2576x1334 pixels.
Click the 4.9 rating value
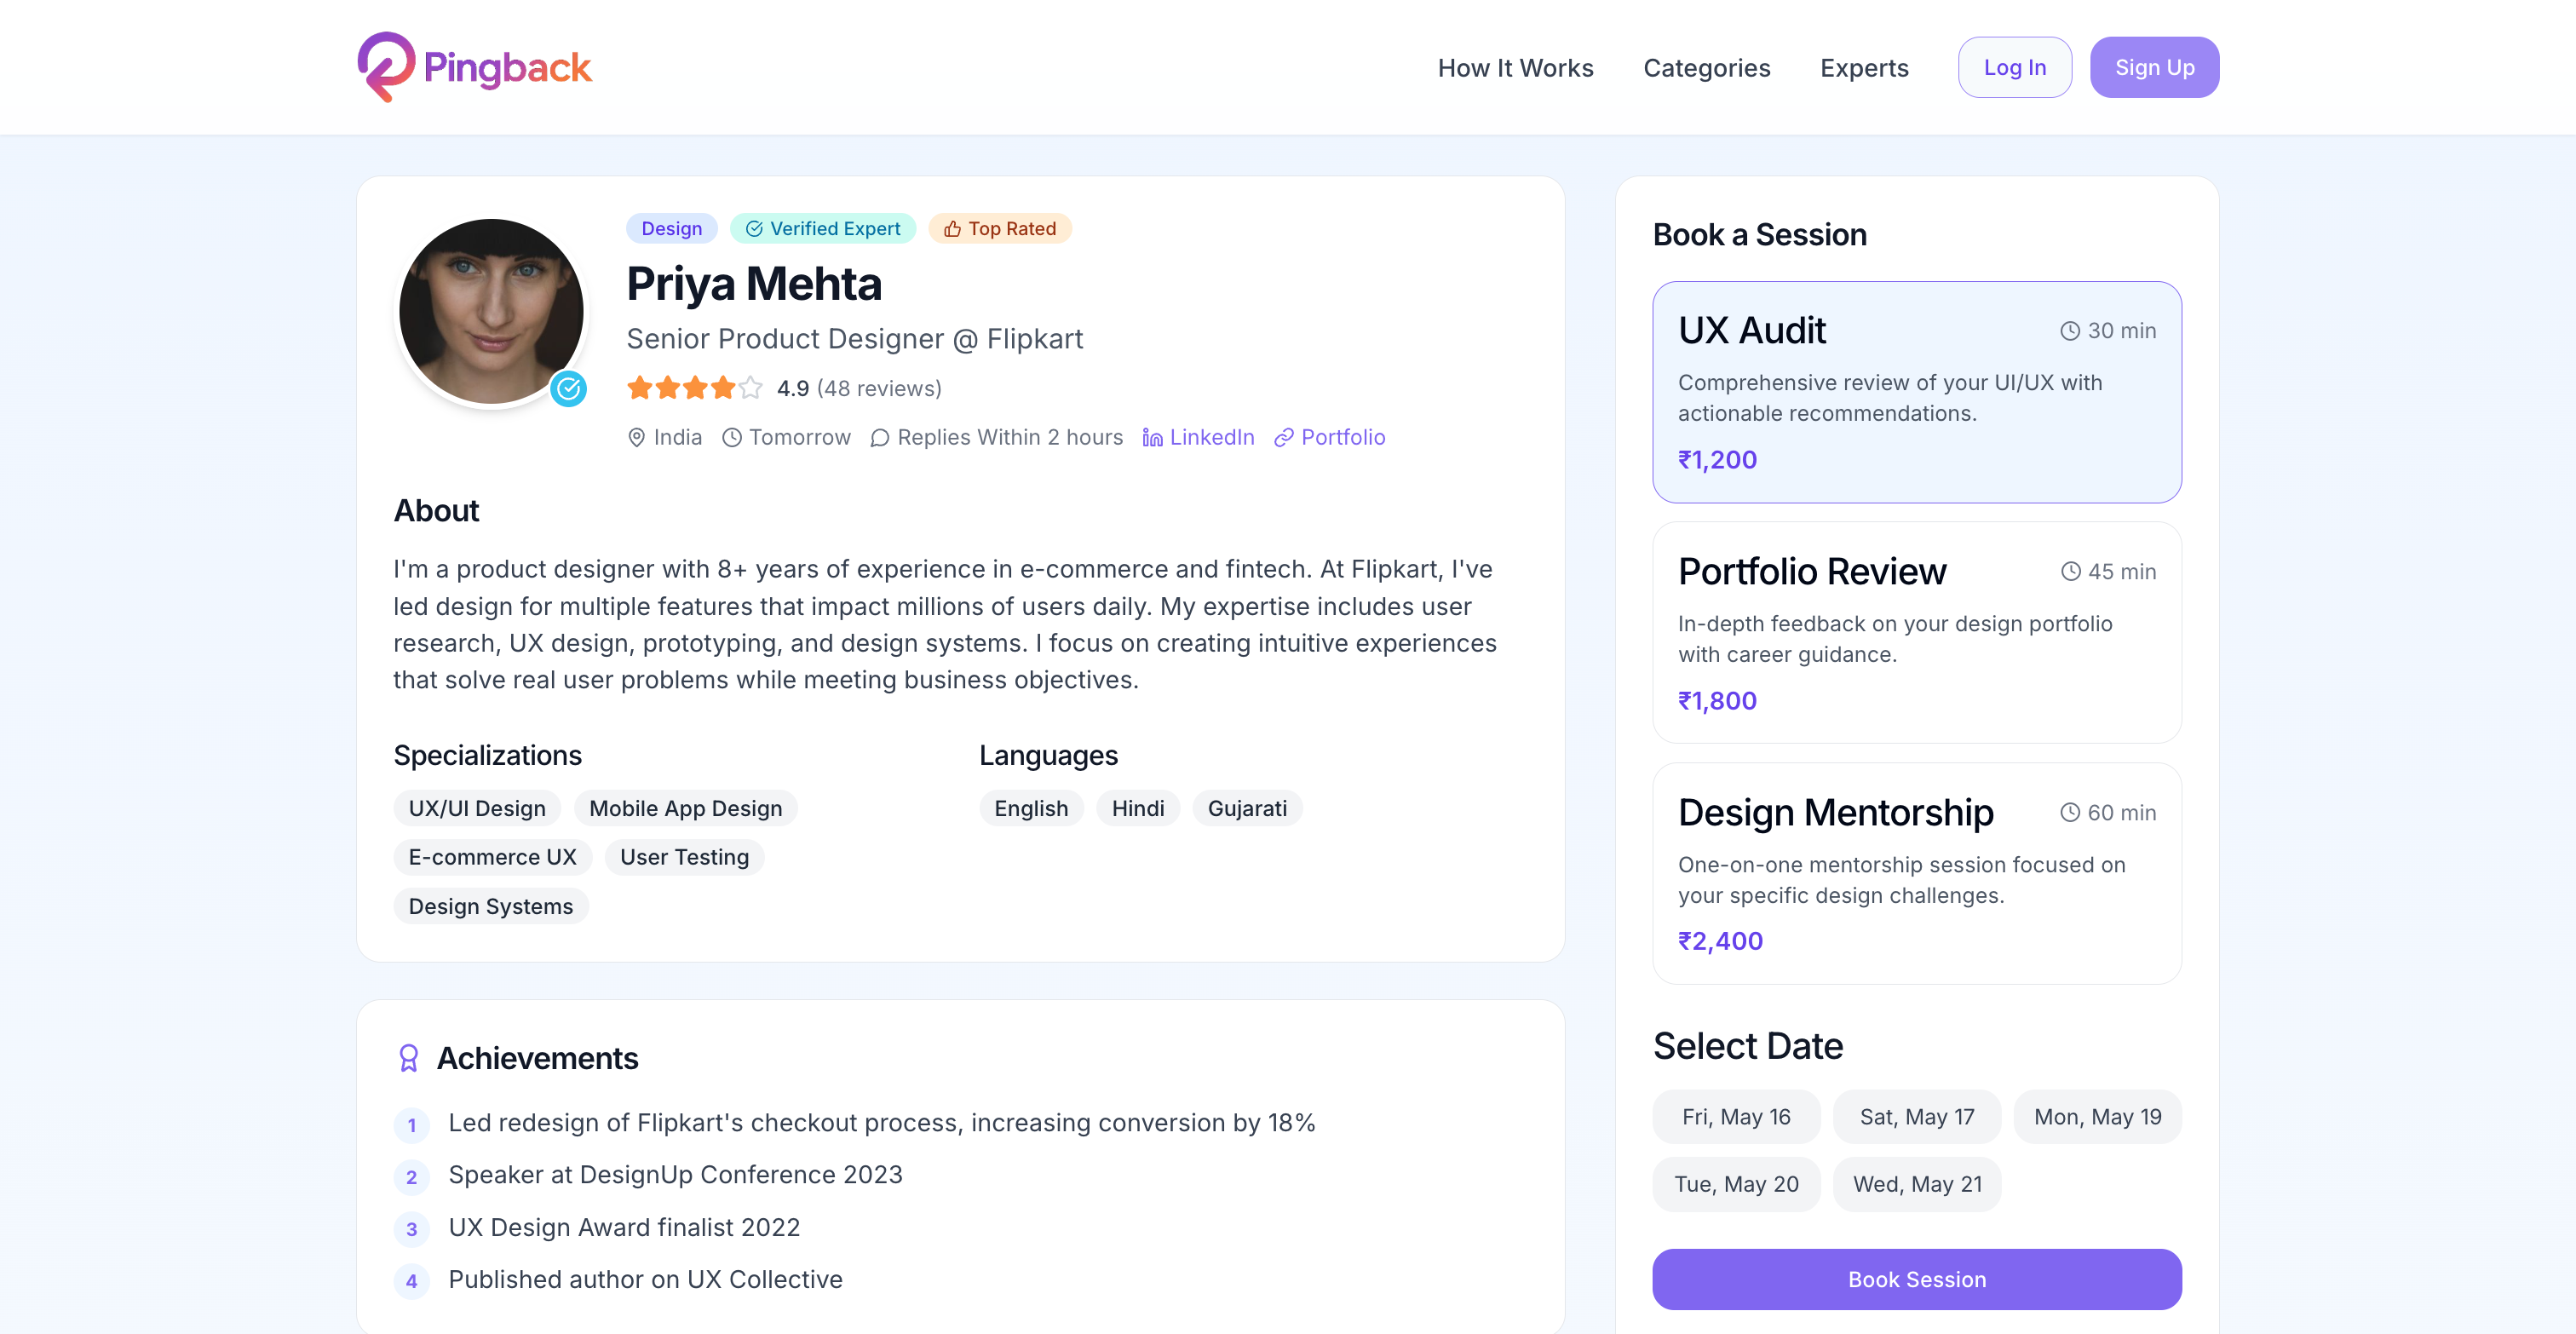(793, 388)
